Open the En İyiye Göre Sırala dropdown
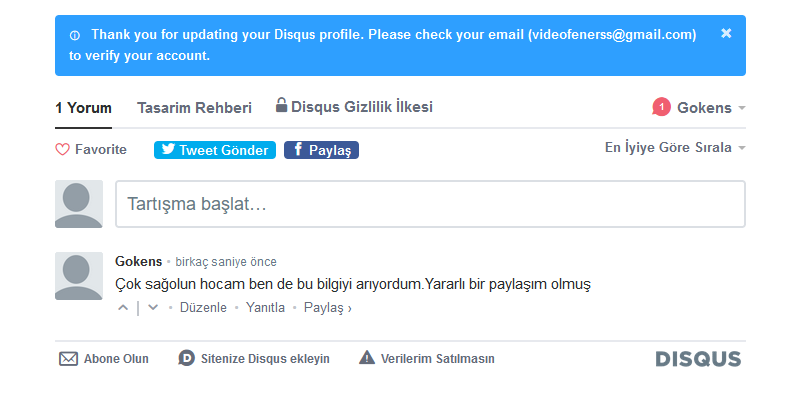This screenshot has width=797, height=407. pos(675,147)
